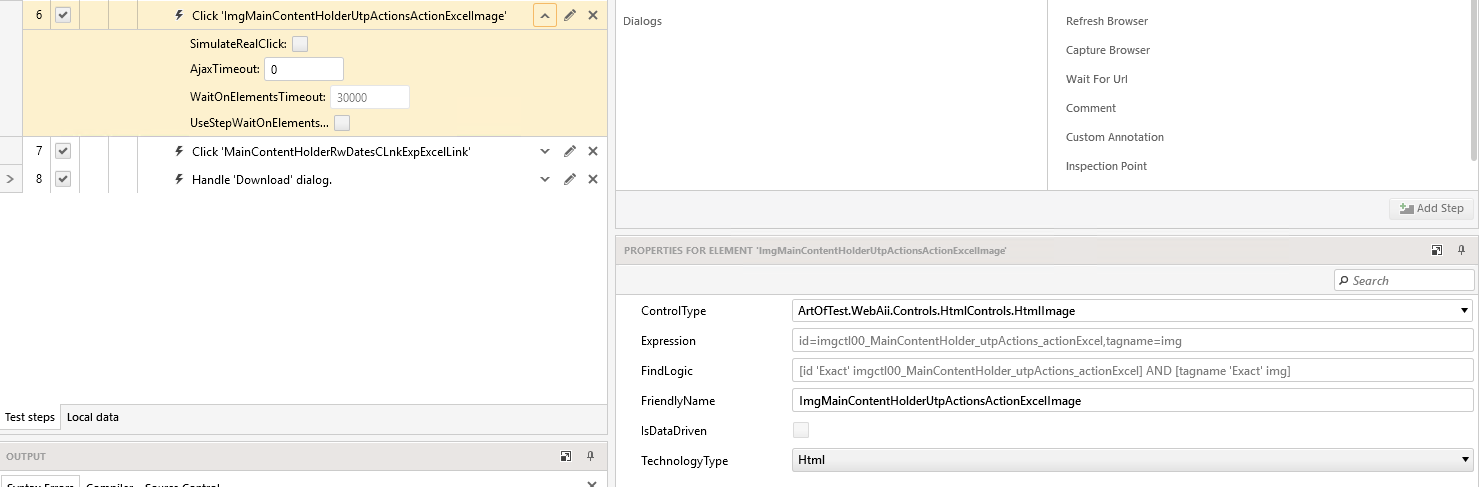
Task: Edit step 6 with the pencil icon
Action: [569, 15]
